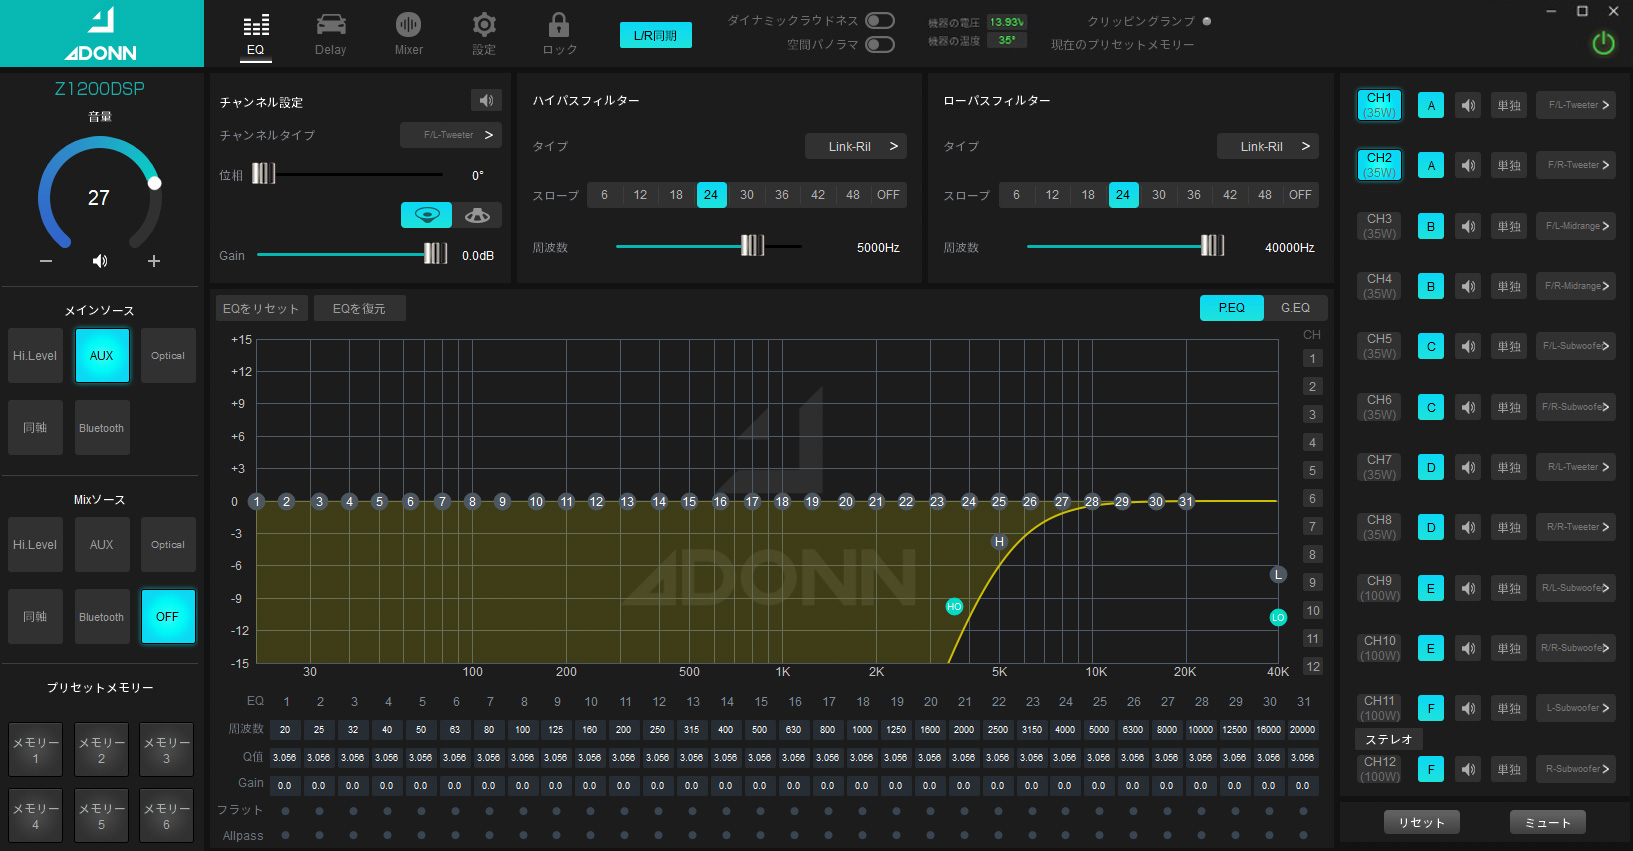Click the volume plus icon
Viewport: 1633px width, 851px height.
154,261
